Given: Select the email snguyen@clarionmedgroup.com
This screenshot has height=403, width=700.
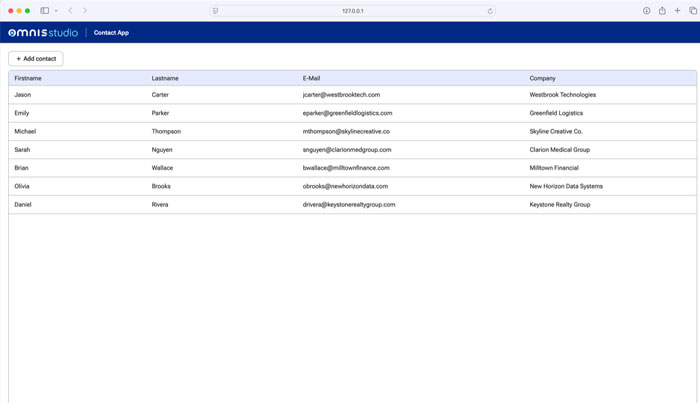Looking at the screenshot, I should click(346, 150).
